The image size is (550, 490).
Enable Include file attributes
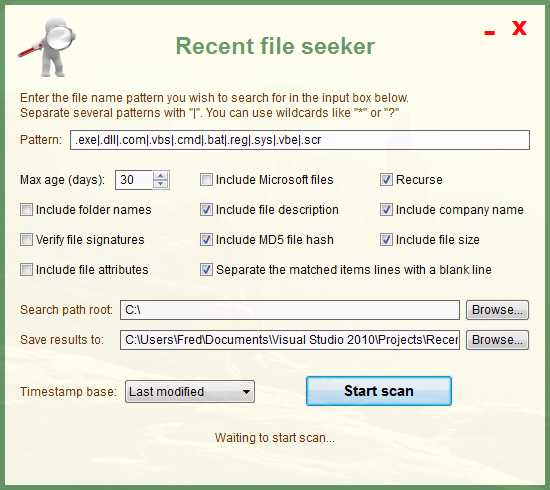[x=26, y=270]
